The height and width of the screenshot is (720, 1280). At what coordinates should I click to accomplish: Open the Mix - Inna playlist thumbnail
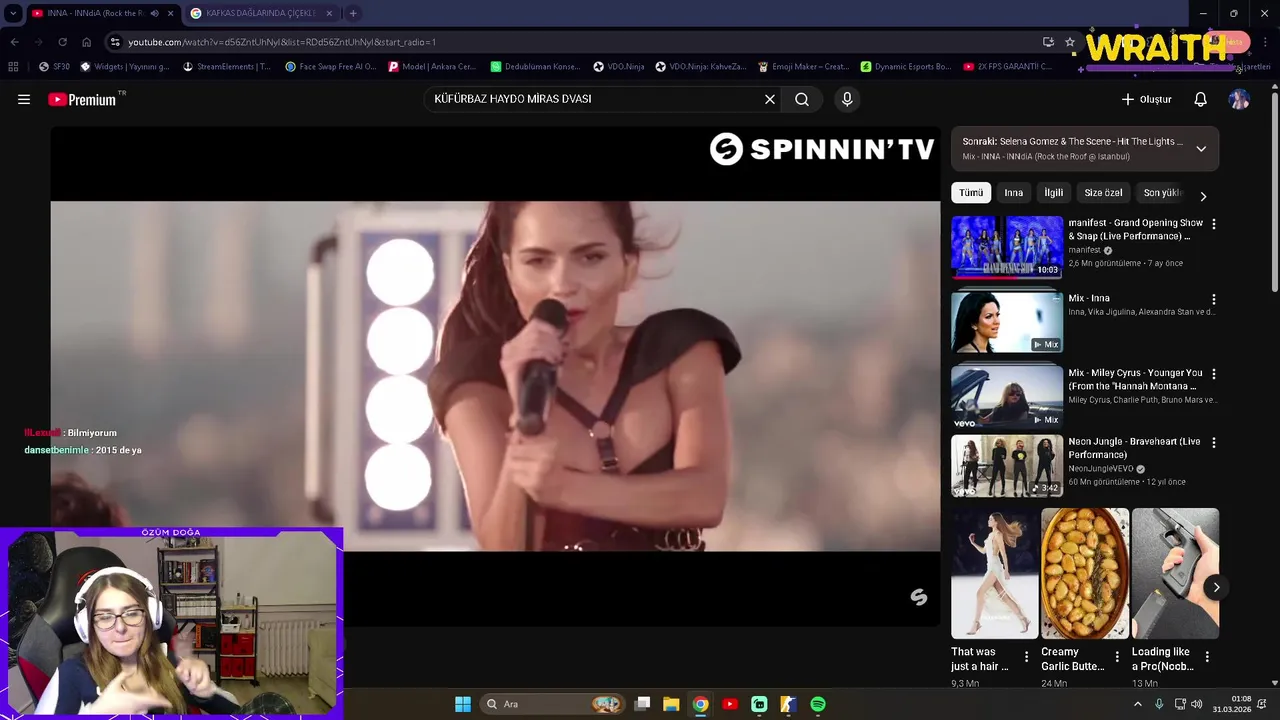(x=1007, y=321)
